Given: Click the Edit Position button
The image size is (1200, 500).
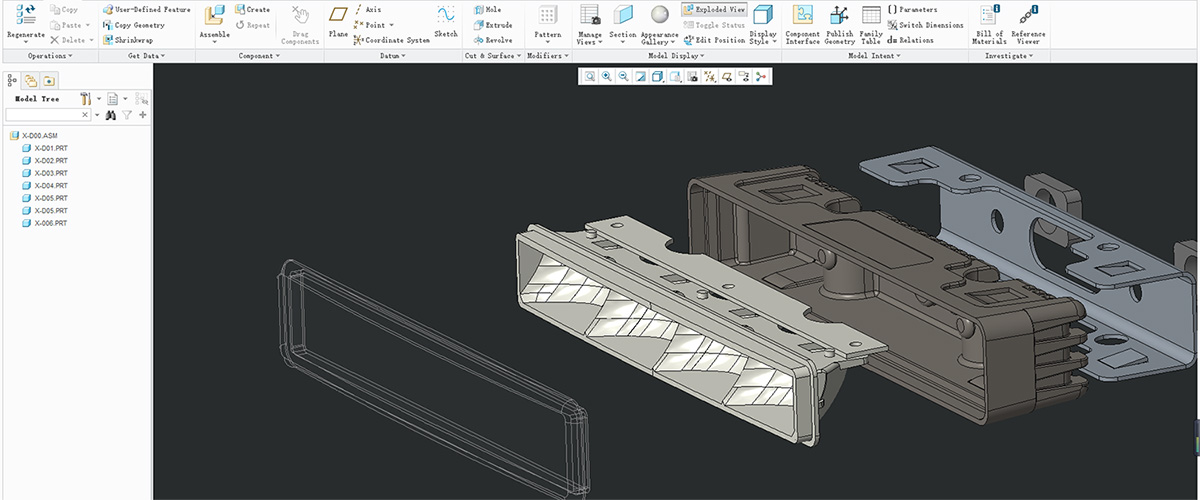Looking at the screenshot, I should [714, 40].
